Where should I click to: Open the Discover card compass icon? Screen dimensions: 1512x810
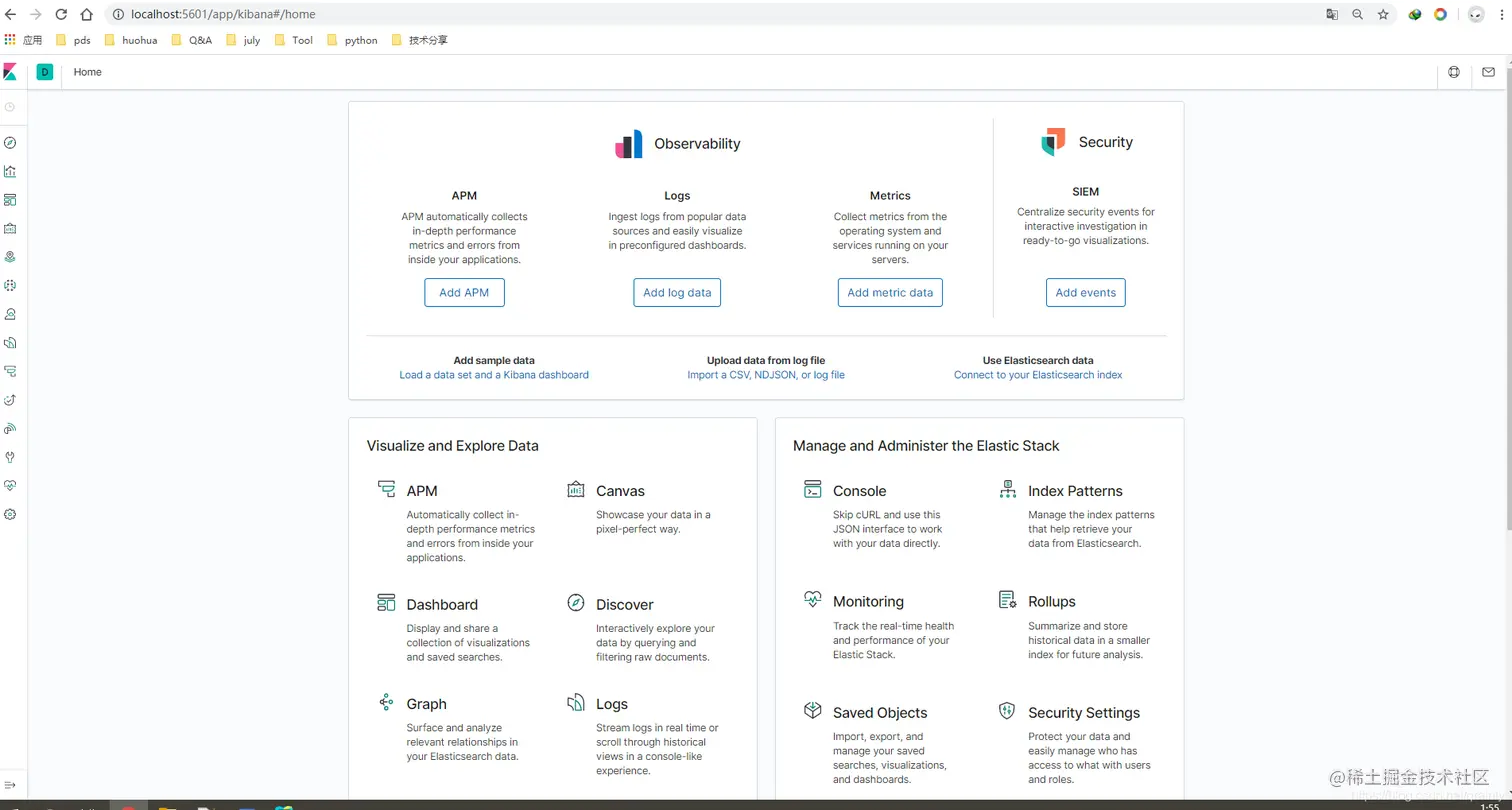pyautogui.click(x=576, y=603)
